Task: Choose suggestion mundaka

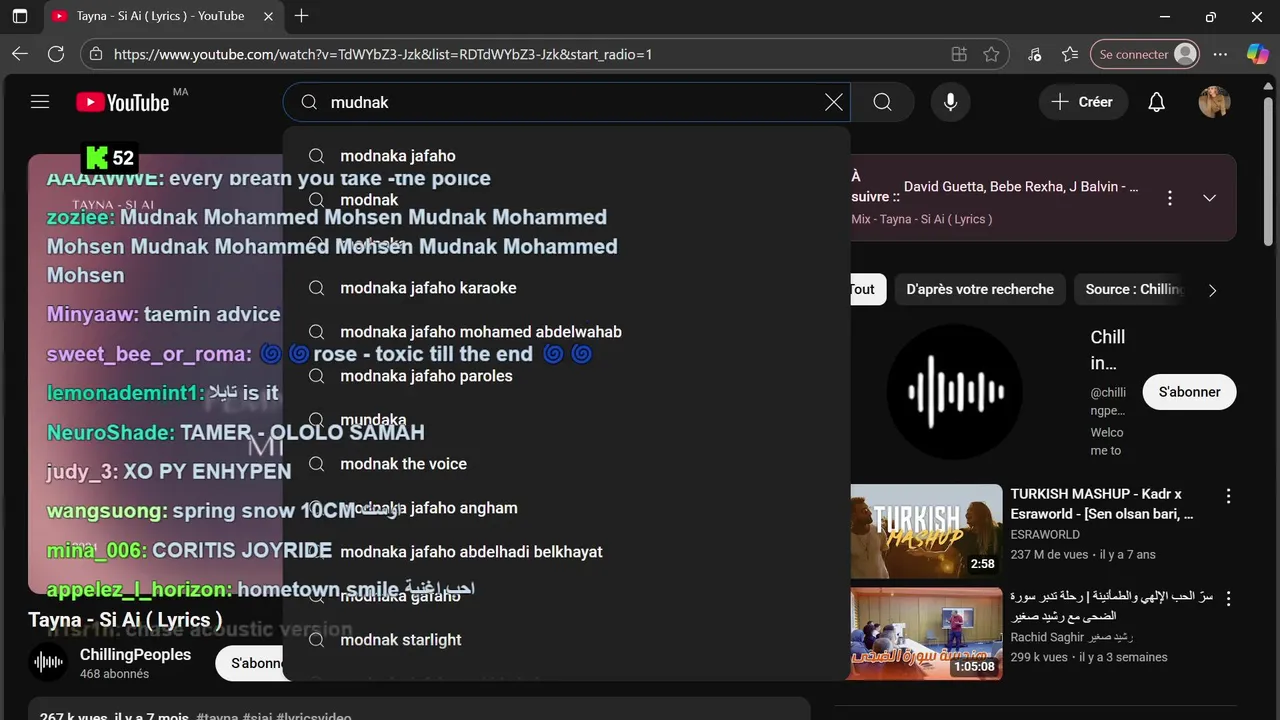Action: (x=566, y=420)
